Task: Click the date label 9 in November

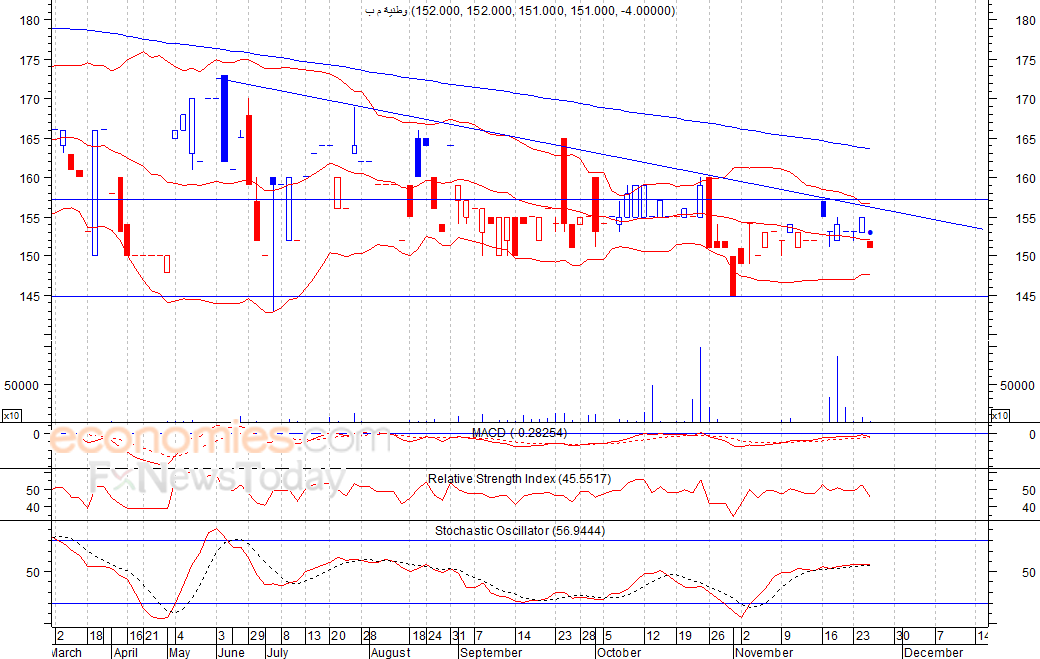Action: pyautogui.click(x=787, y=636)
